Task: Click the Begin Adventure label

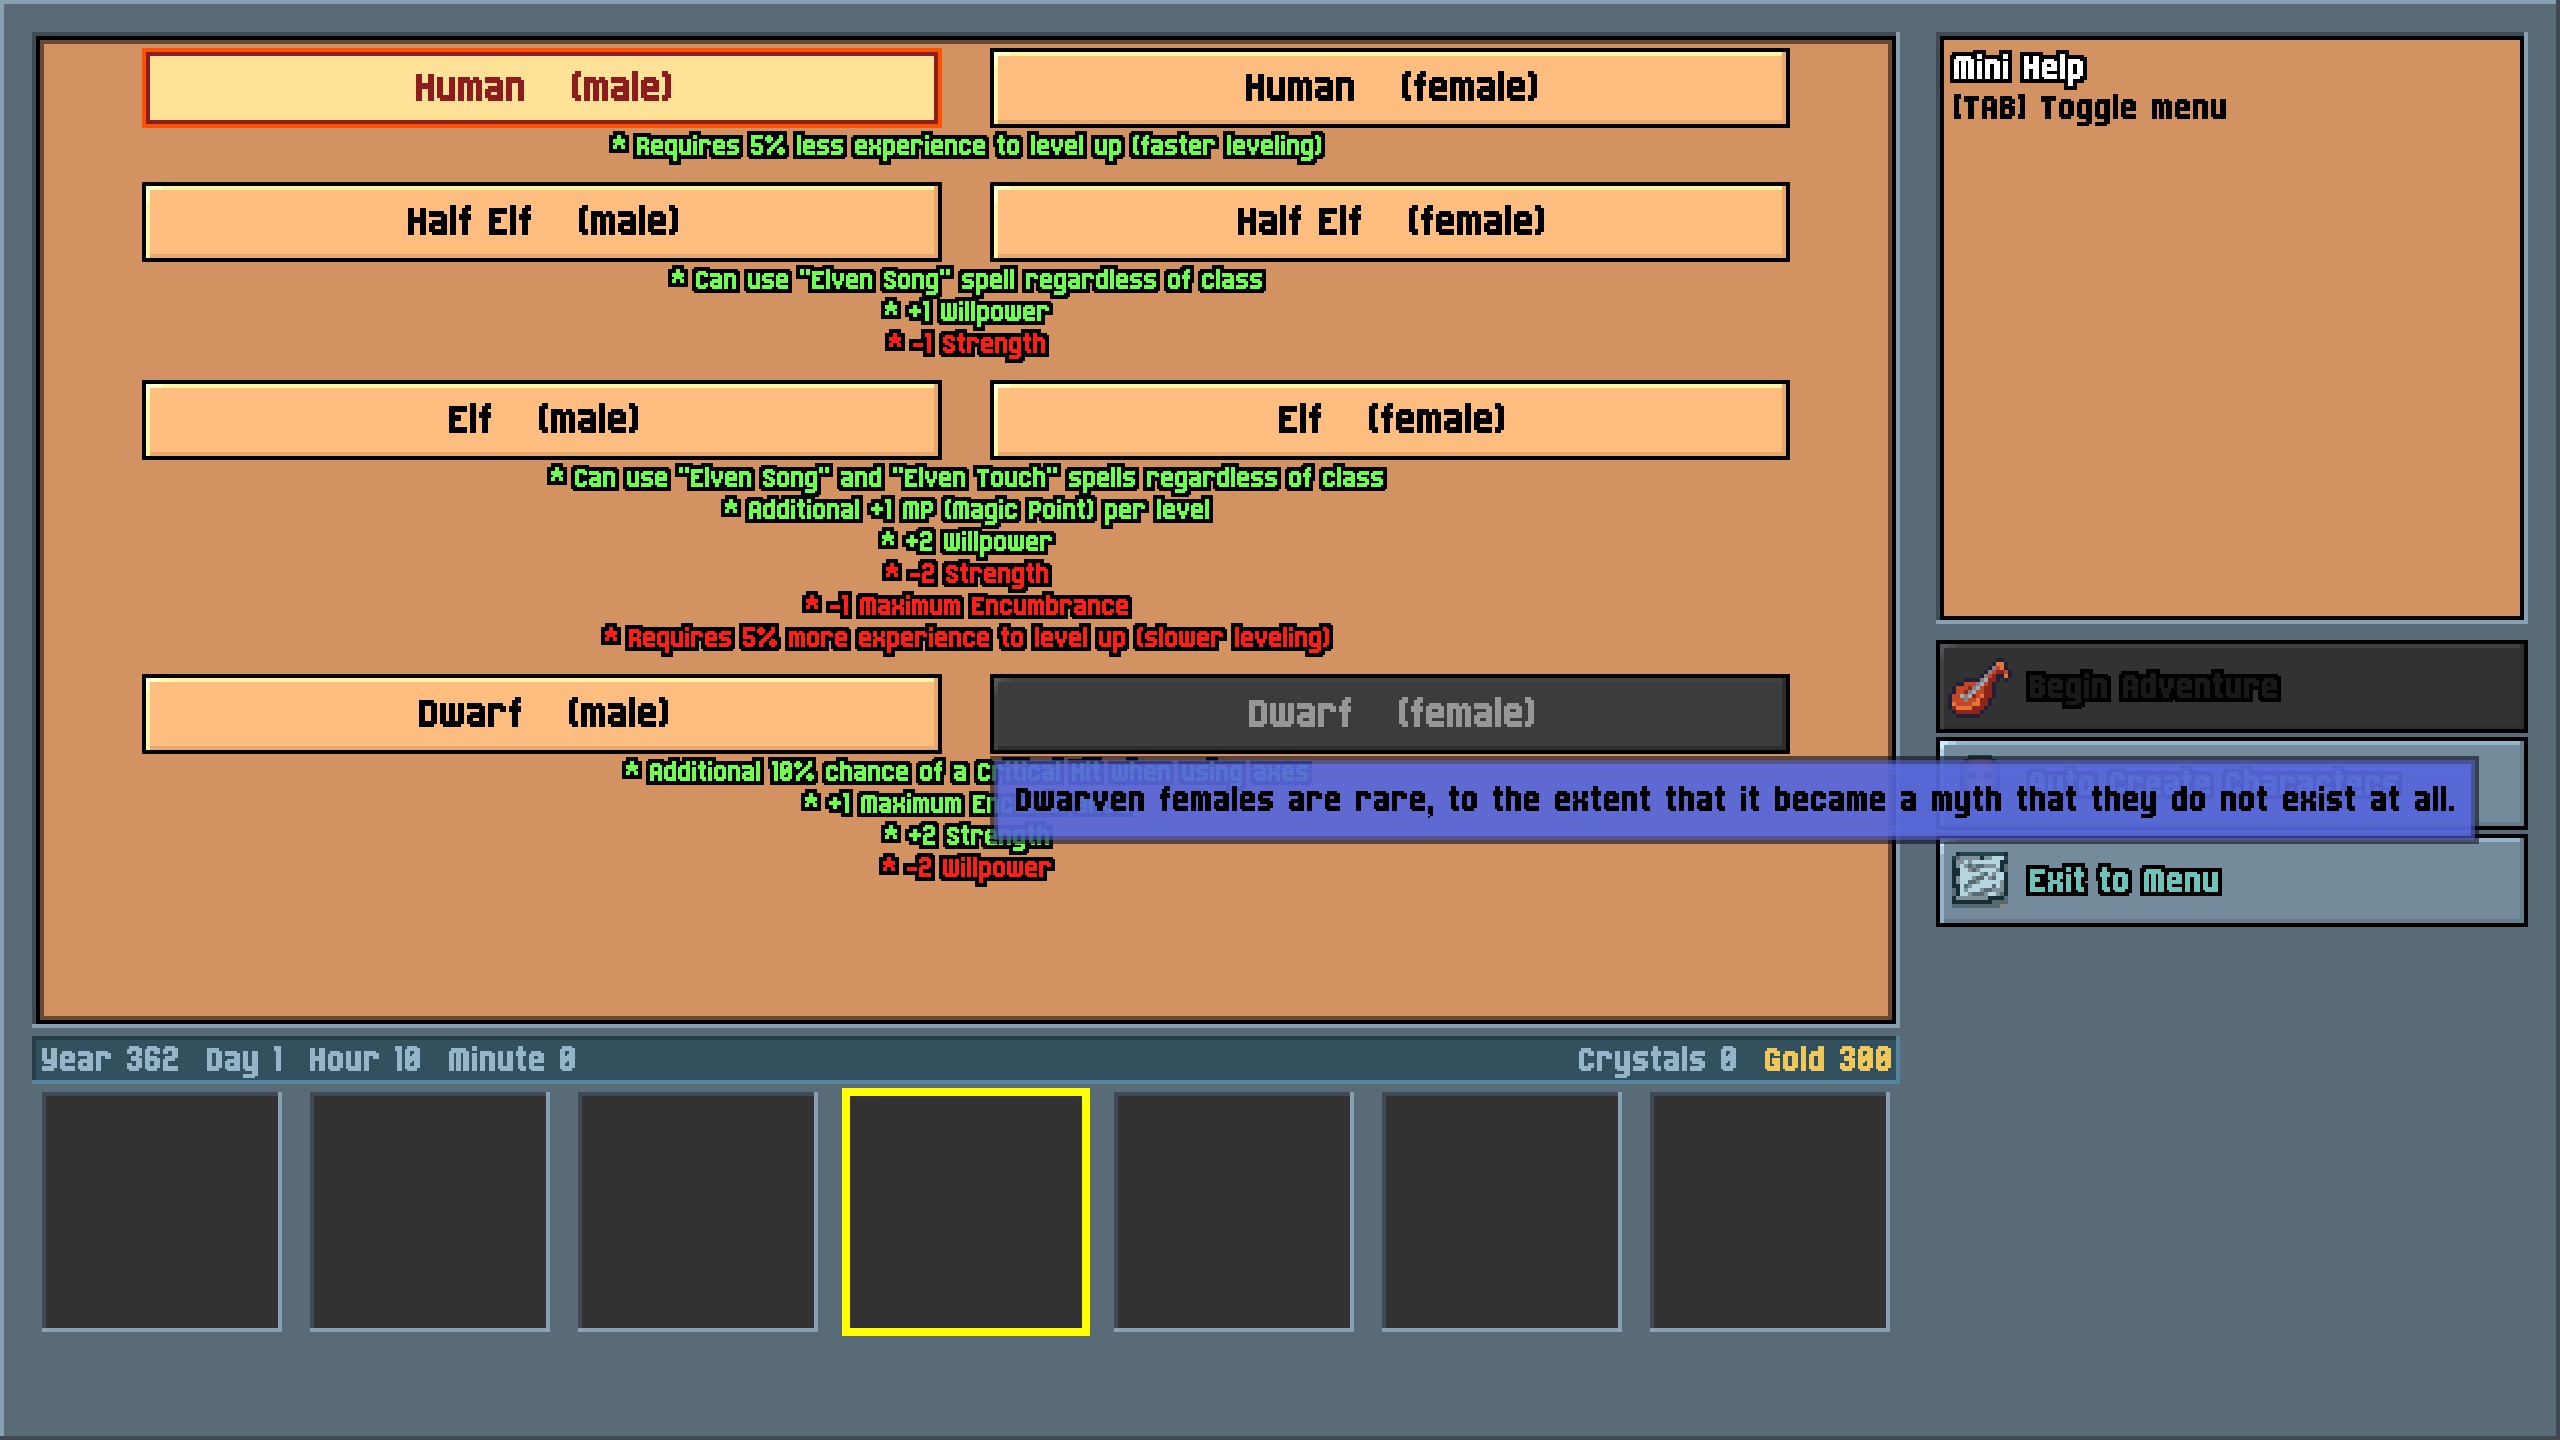Action: coord(2152,687)
